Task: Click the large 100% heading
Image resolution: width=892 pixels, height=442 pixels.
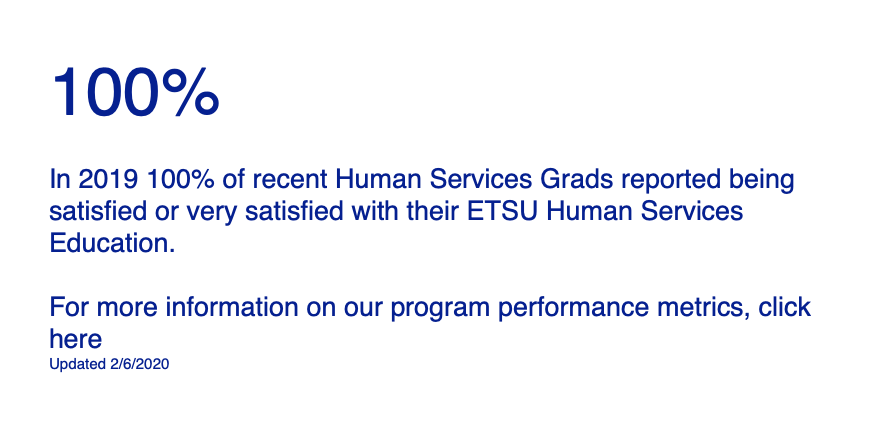Action: pyautogui.click(x=134, y=92)
